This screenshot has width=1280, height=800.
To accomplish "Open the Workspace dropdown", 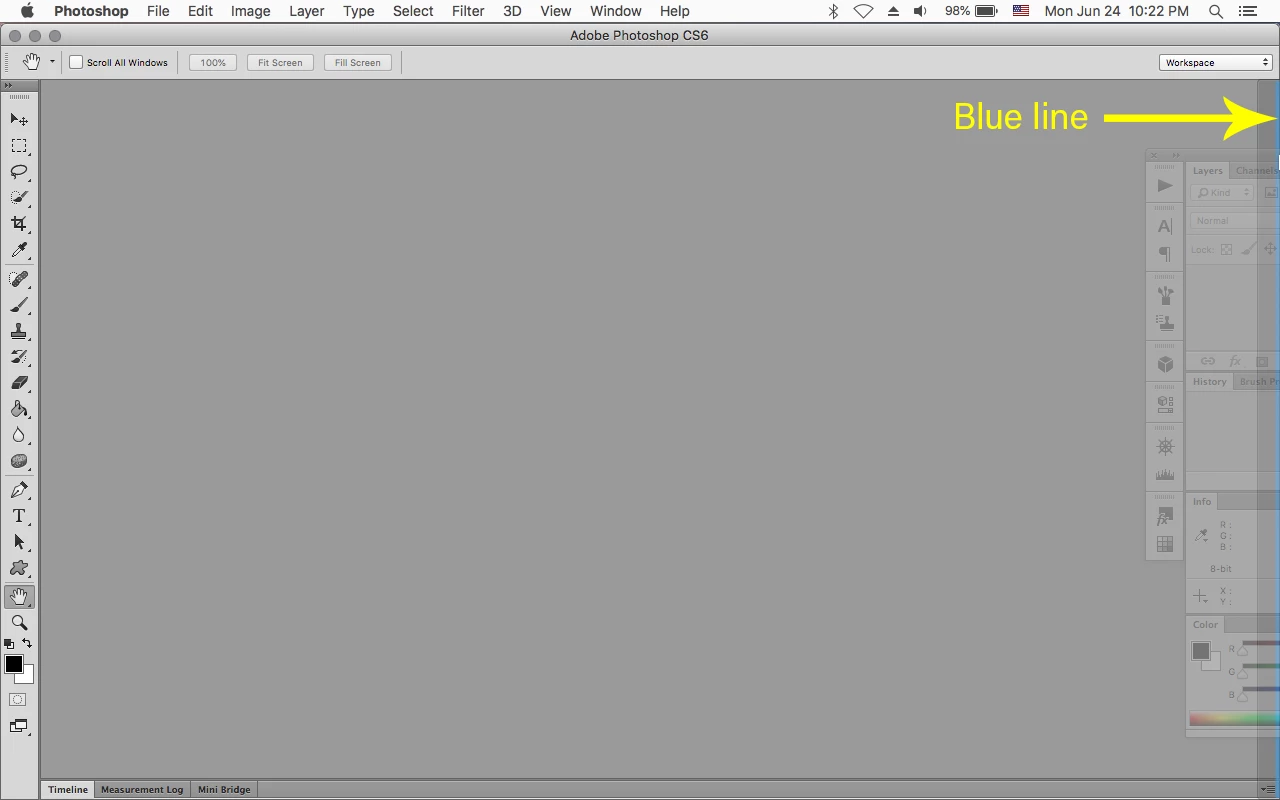I will click(x=1216, y=62).
